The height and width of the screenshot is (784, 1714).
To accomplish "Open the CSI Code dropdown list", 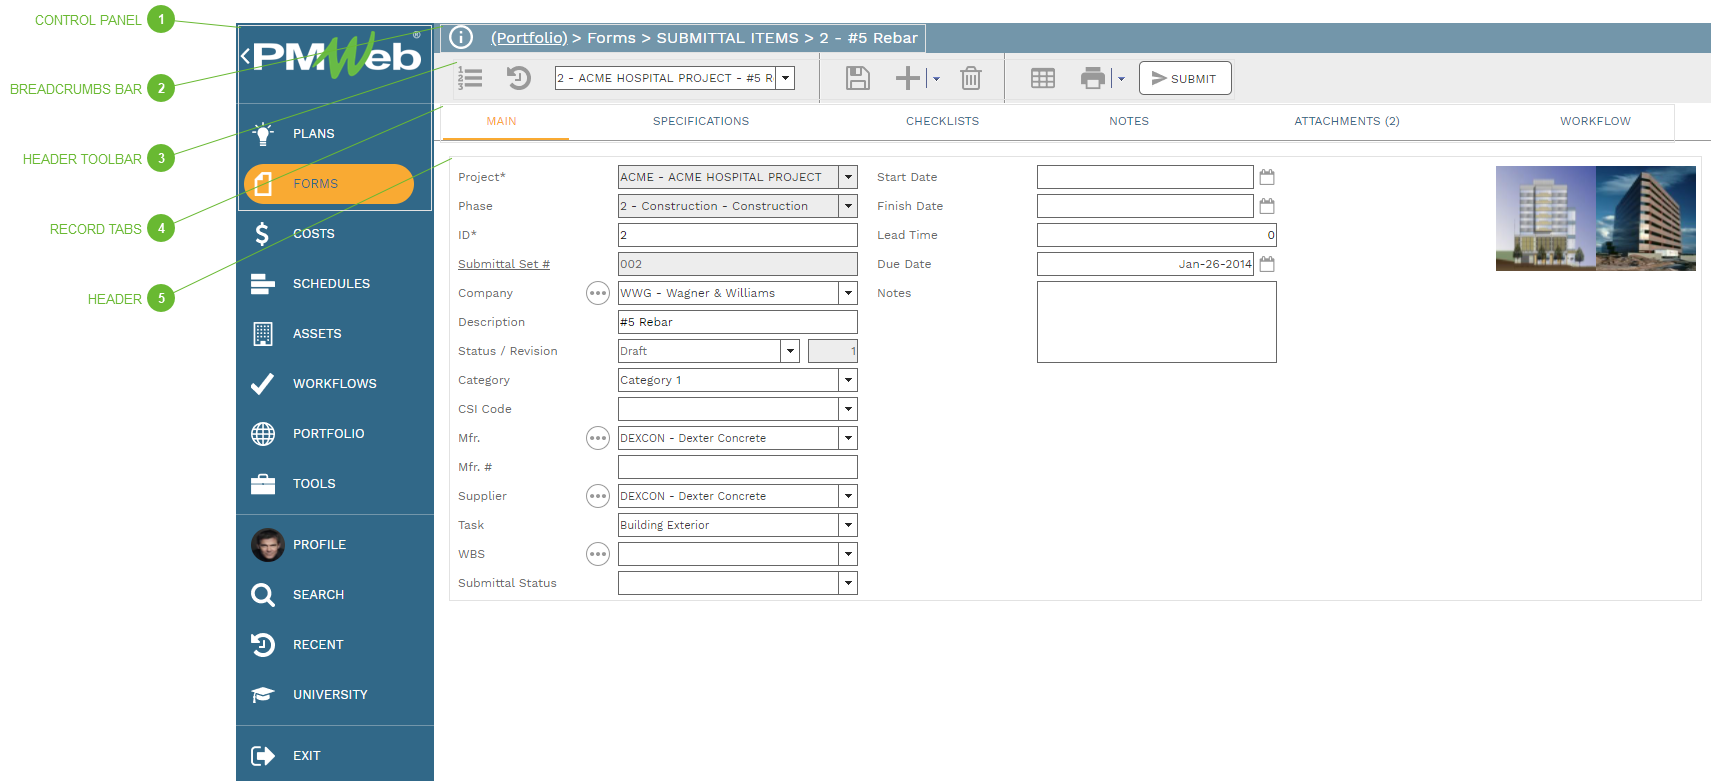I will coord(848,409).
